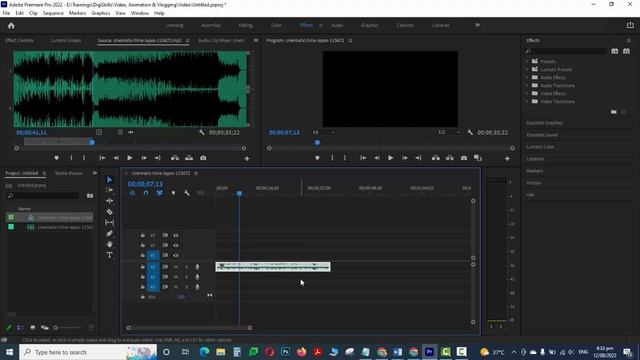Screen dimensions: 640x360
Task: Click Insert button in Source monitor
Action: 175,158
